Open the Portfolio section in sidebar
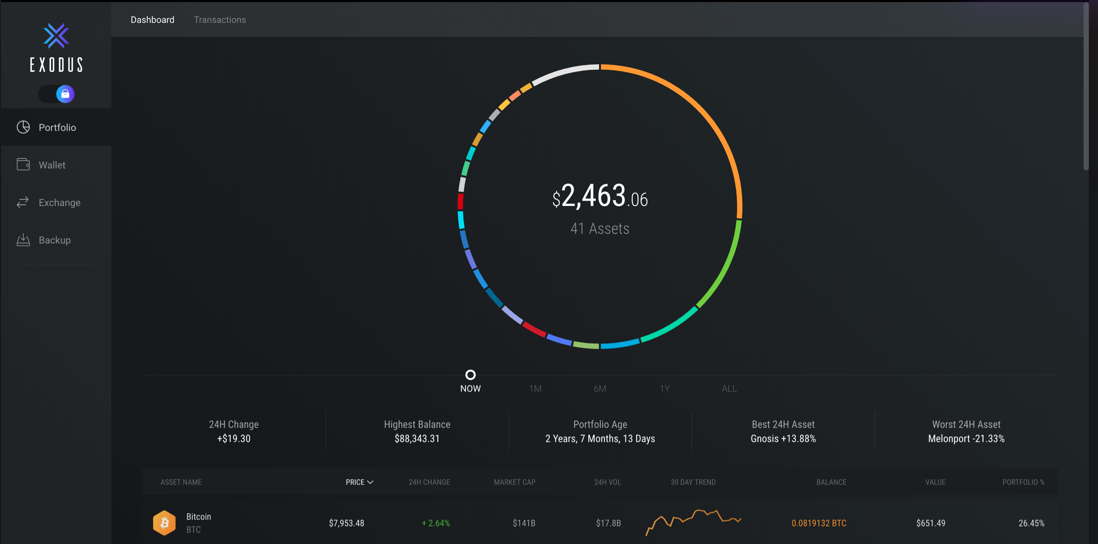 (x=56, y=127)
